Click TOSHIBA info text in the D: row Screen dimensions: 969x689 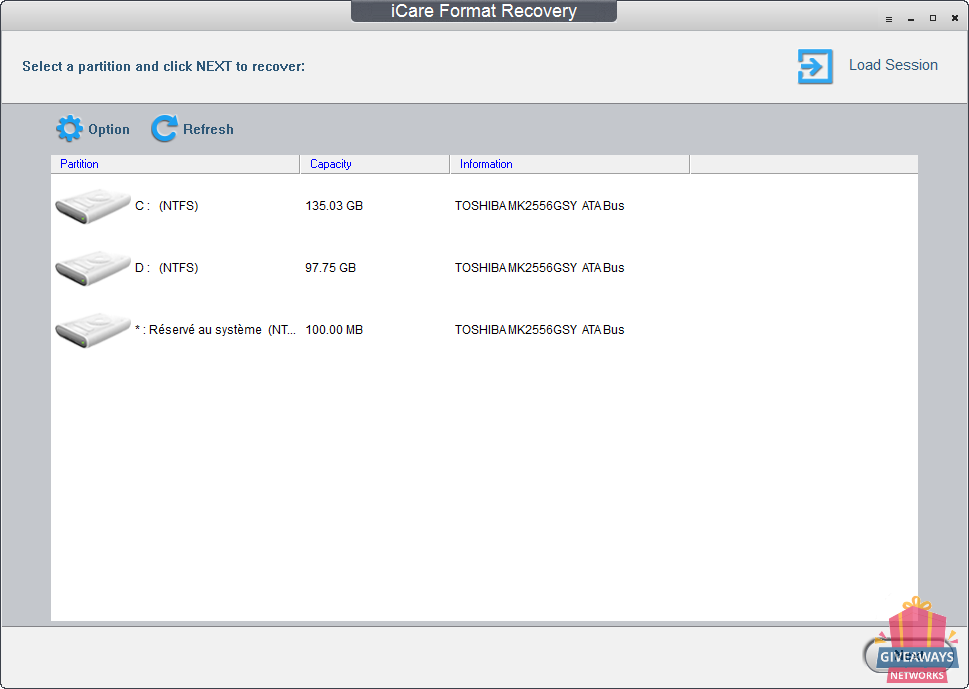point(540,268)
